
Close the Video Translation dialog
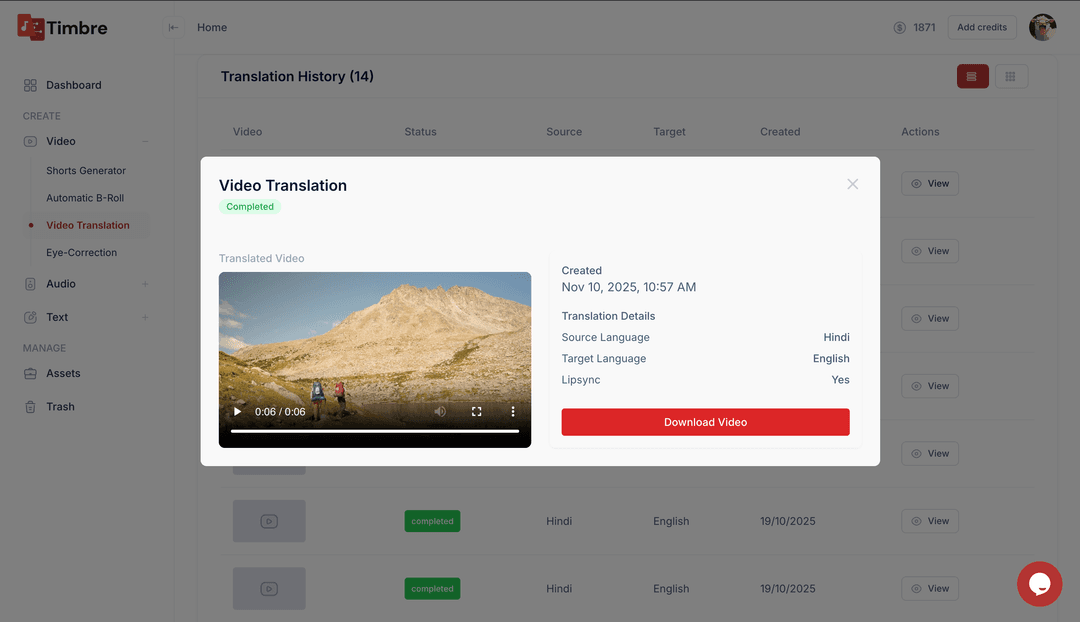852,184
